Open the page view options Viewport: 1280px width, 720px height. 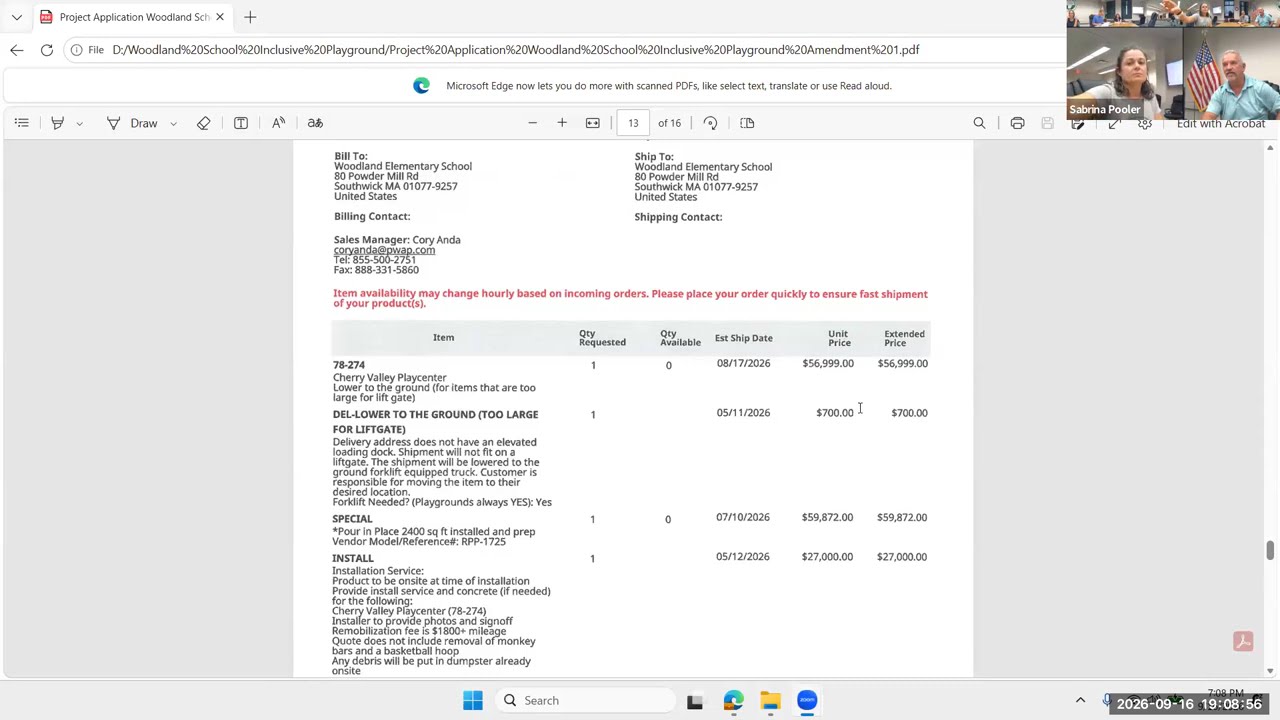pos(747,123)
